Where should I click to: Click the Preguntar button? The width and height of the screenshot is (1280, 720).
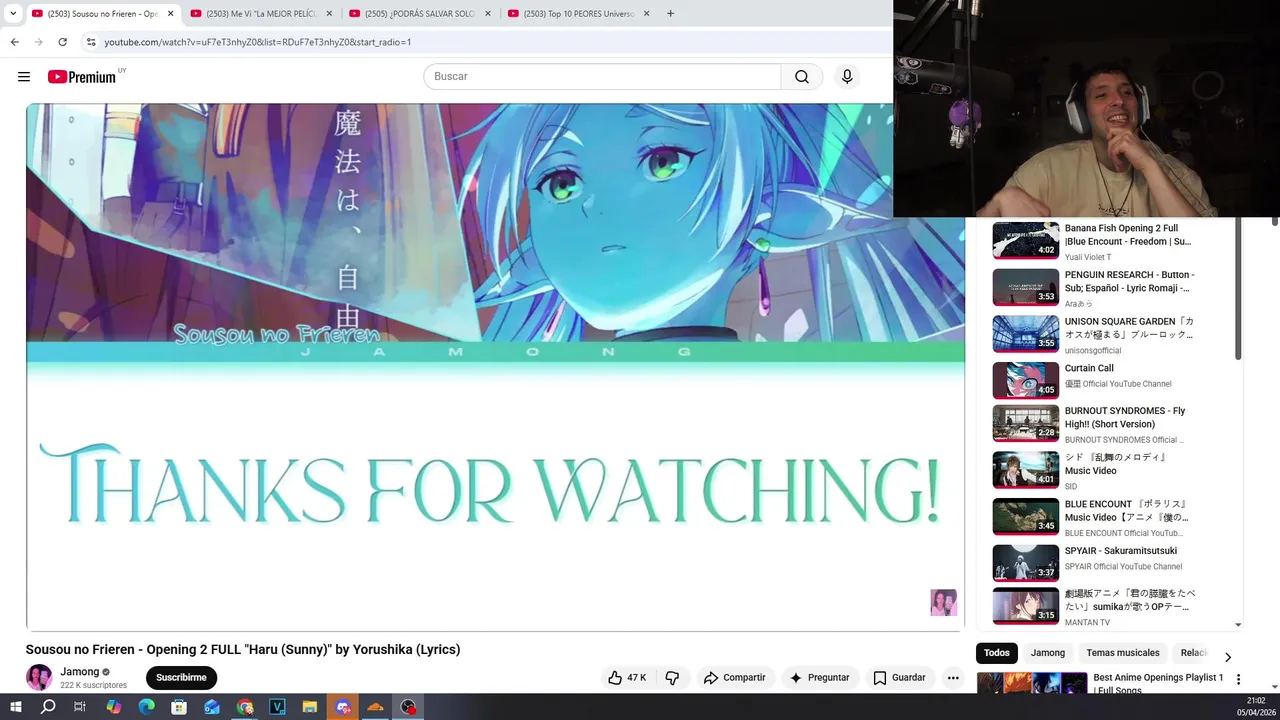coord(819,678)
